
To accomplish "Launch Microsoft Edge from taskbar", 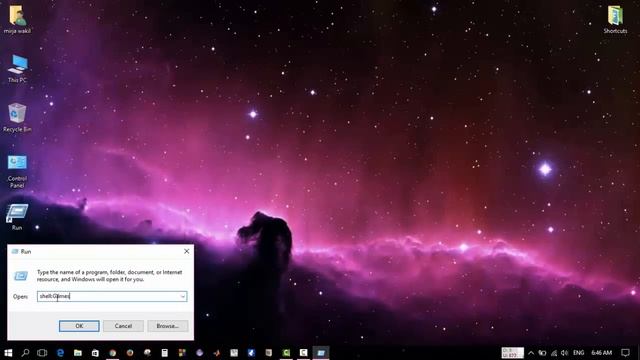I will [60, 353].
